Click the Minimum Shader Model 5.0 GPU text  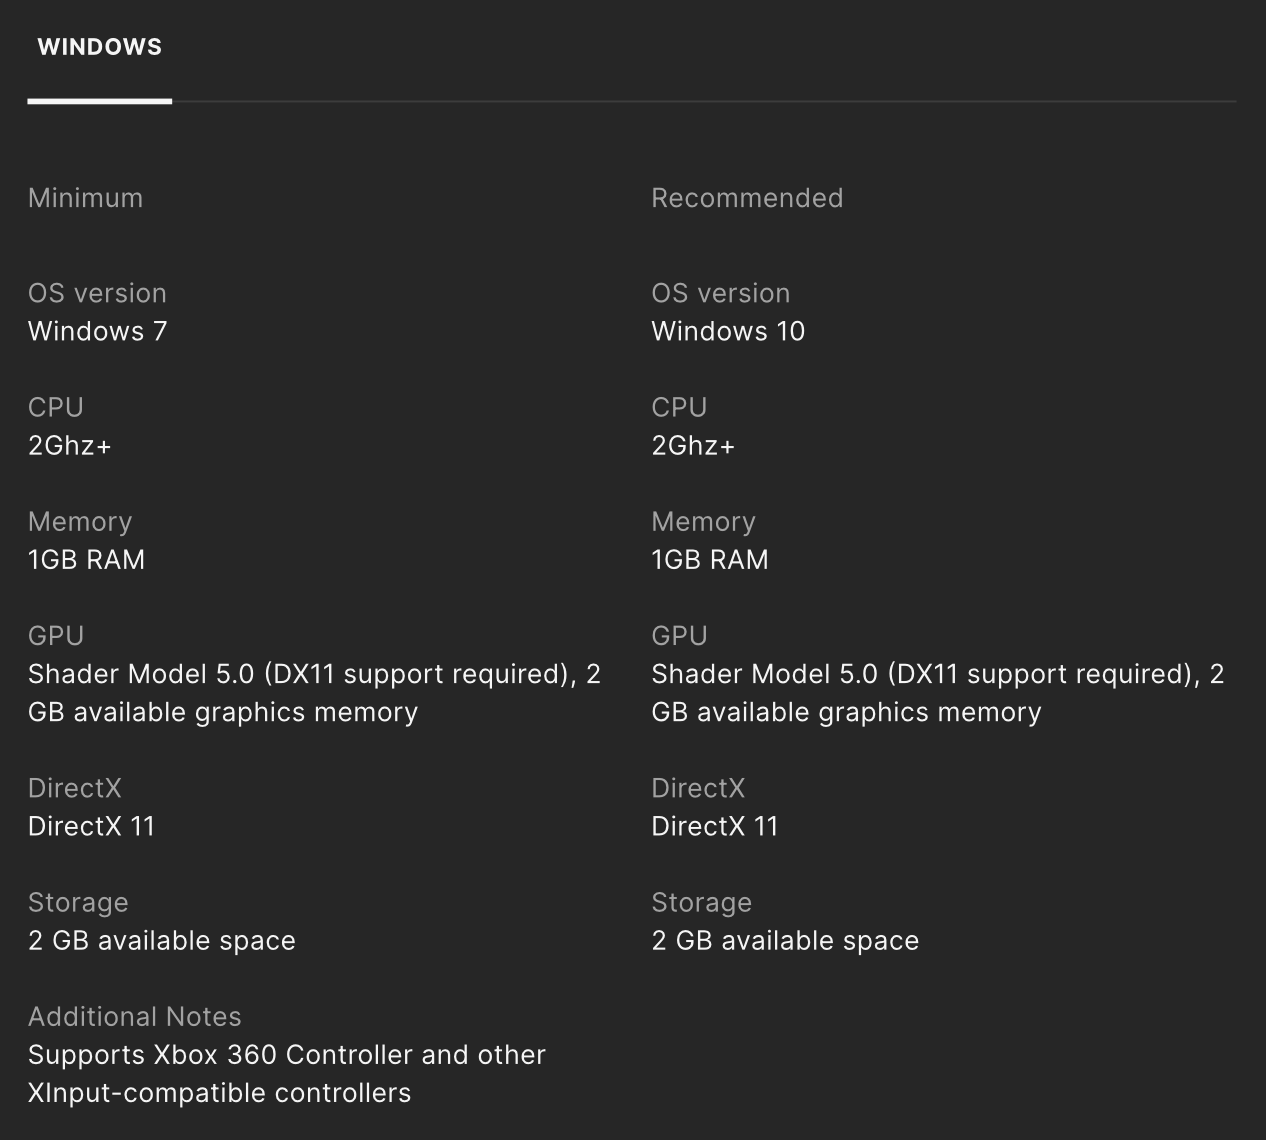coord(313,692)
